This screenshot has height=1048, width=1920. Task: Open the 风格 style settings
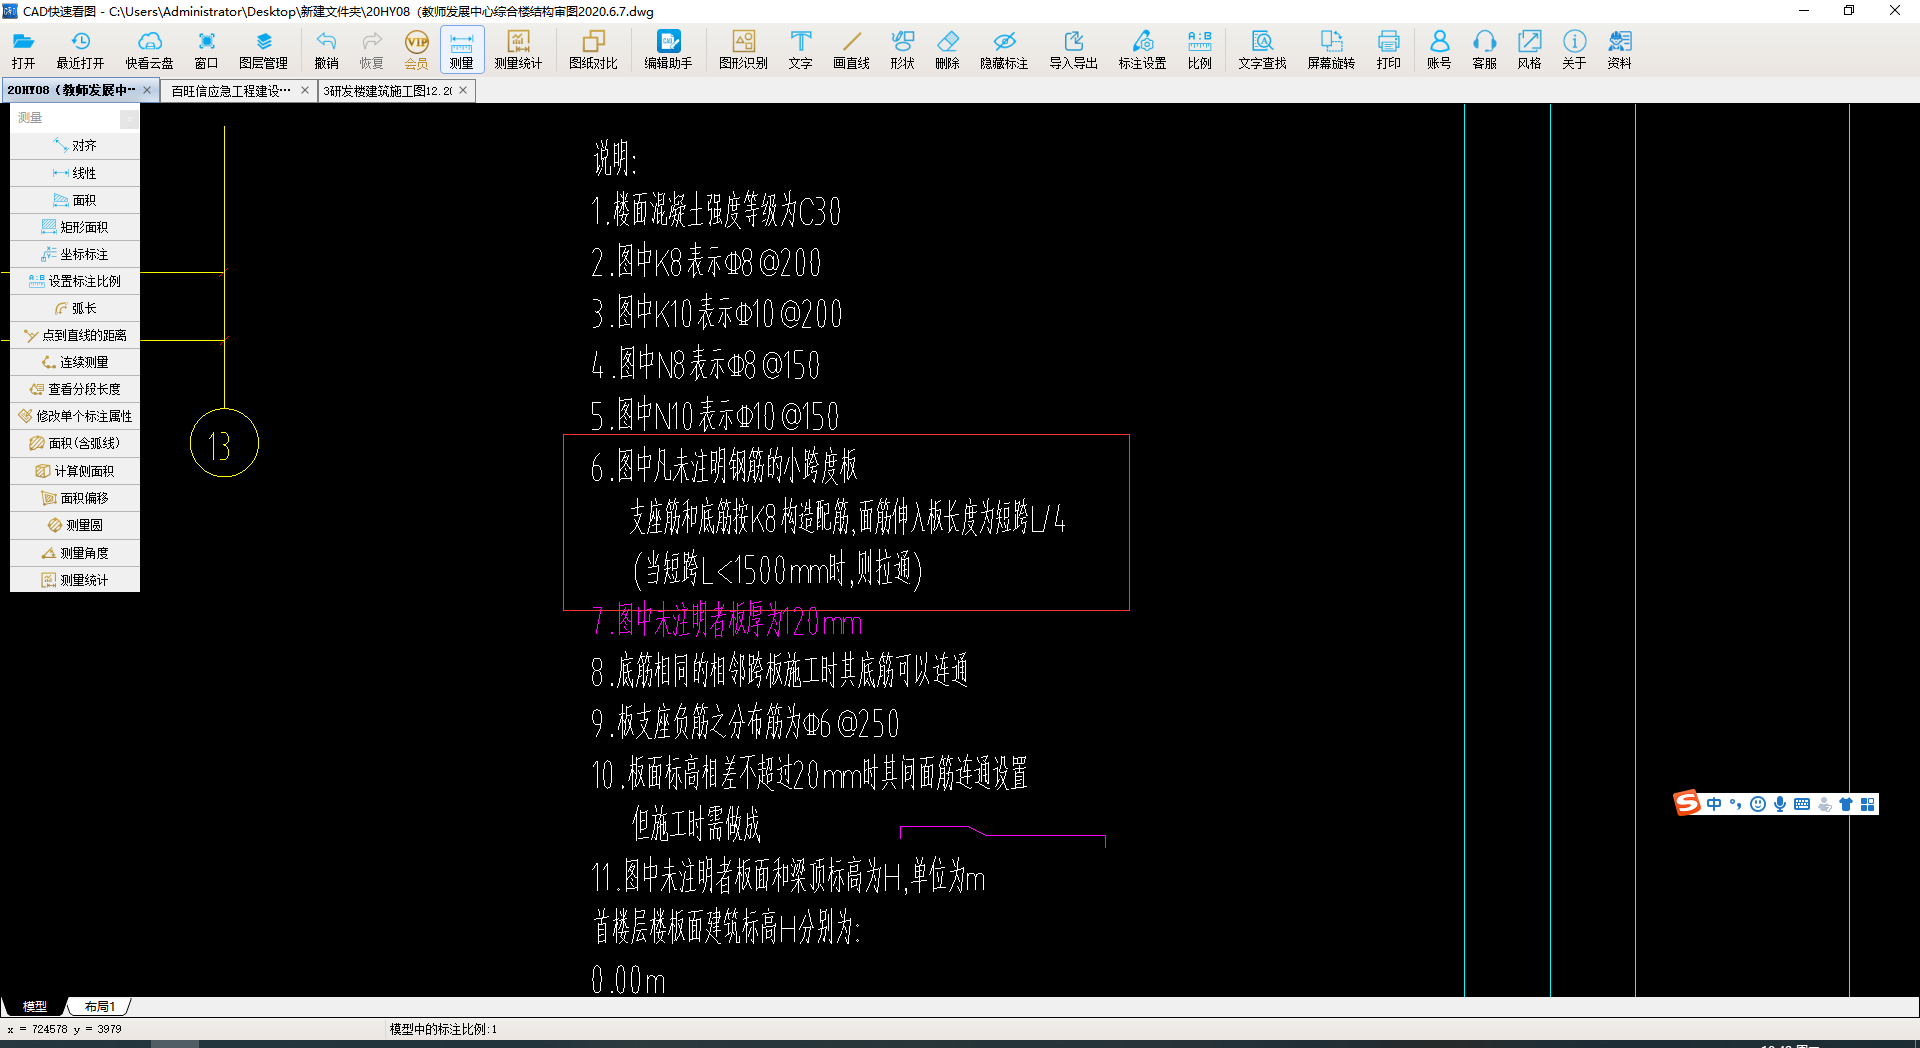coord(1529,50)
